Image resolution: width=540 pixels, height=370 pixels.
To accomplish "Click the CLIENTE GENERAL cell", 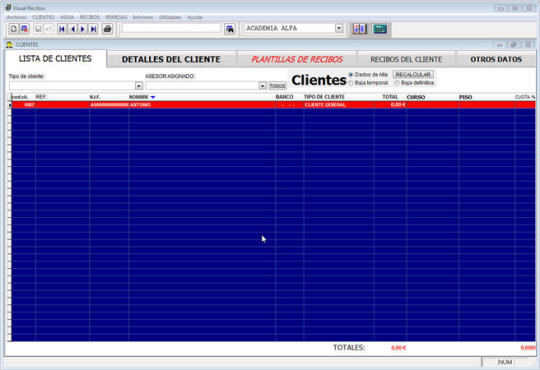I will 339,105.
